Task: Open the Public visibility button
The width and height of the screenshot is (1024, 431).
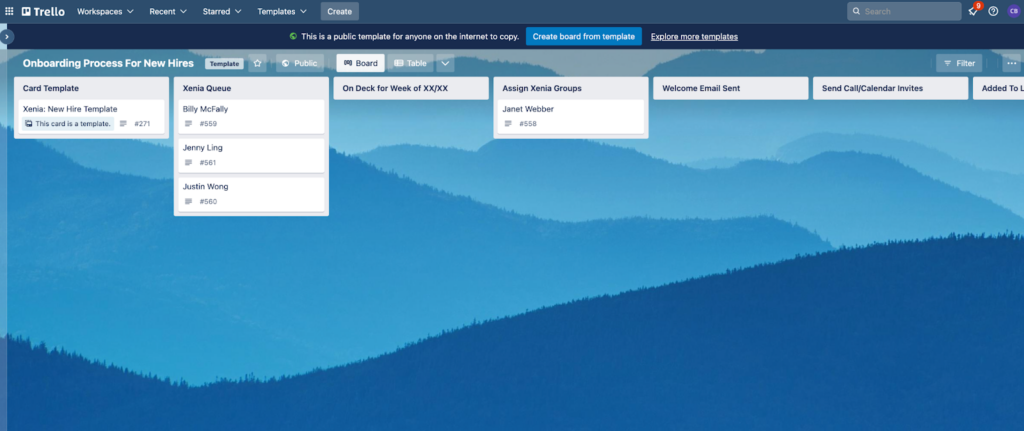Action: [x=300, y=63]
